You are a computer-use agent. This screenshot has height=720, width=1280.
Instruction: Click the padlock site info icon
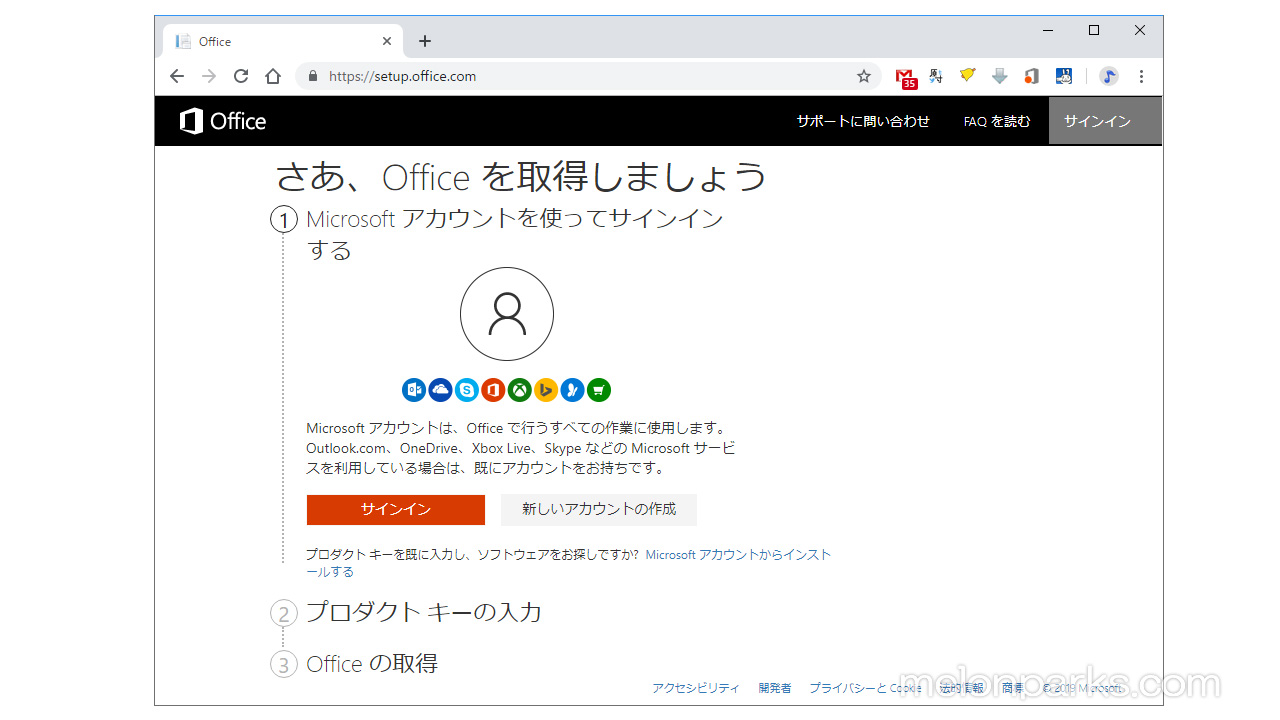[313, 76]
